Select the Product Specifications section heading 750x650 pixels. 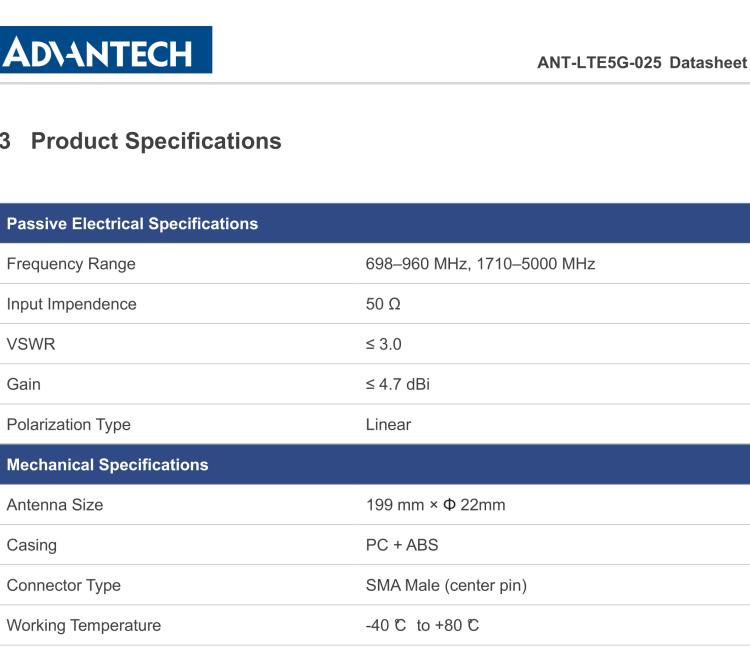click(x=155, y=141)
